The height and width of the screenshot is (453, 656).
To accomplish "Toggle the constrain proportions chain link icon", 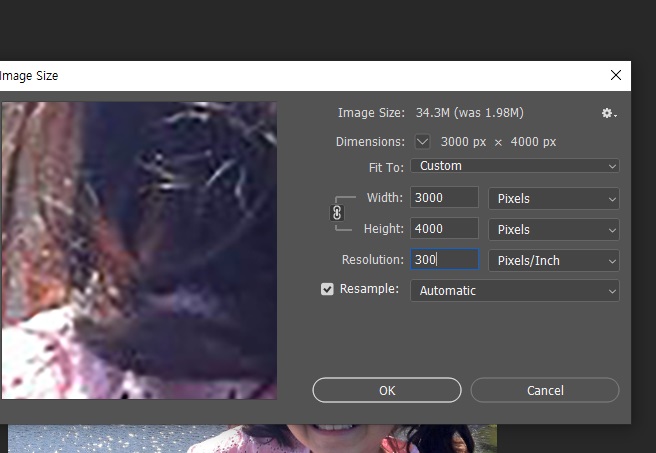I will tap(337, 213).
